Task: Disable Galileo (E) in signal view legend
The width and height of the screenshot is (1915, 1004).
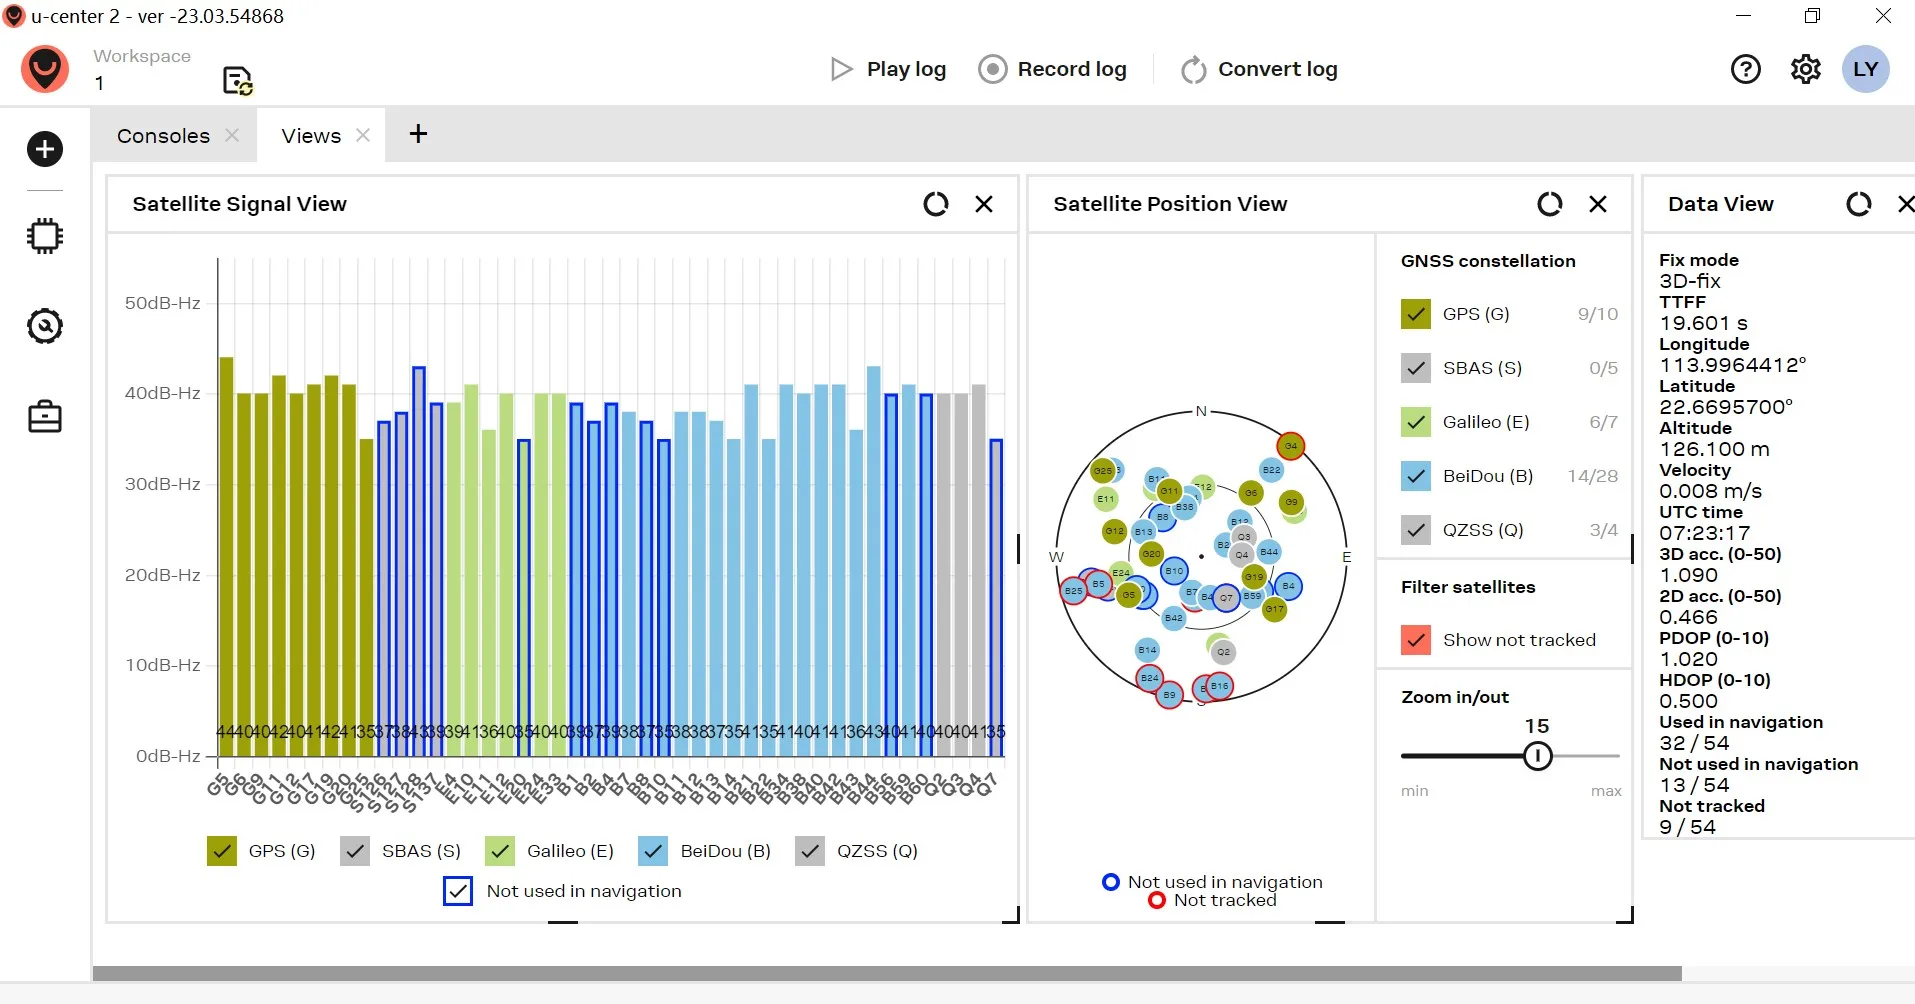Action: pos(499,851)
